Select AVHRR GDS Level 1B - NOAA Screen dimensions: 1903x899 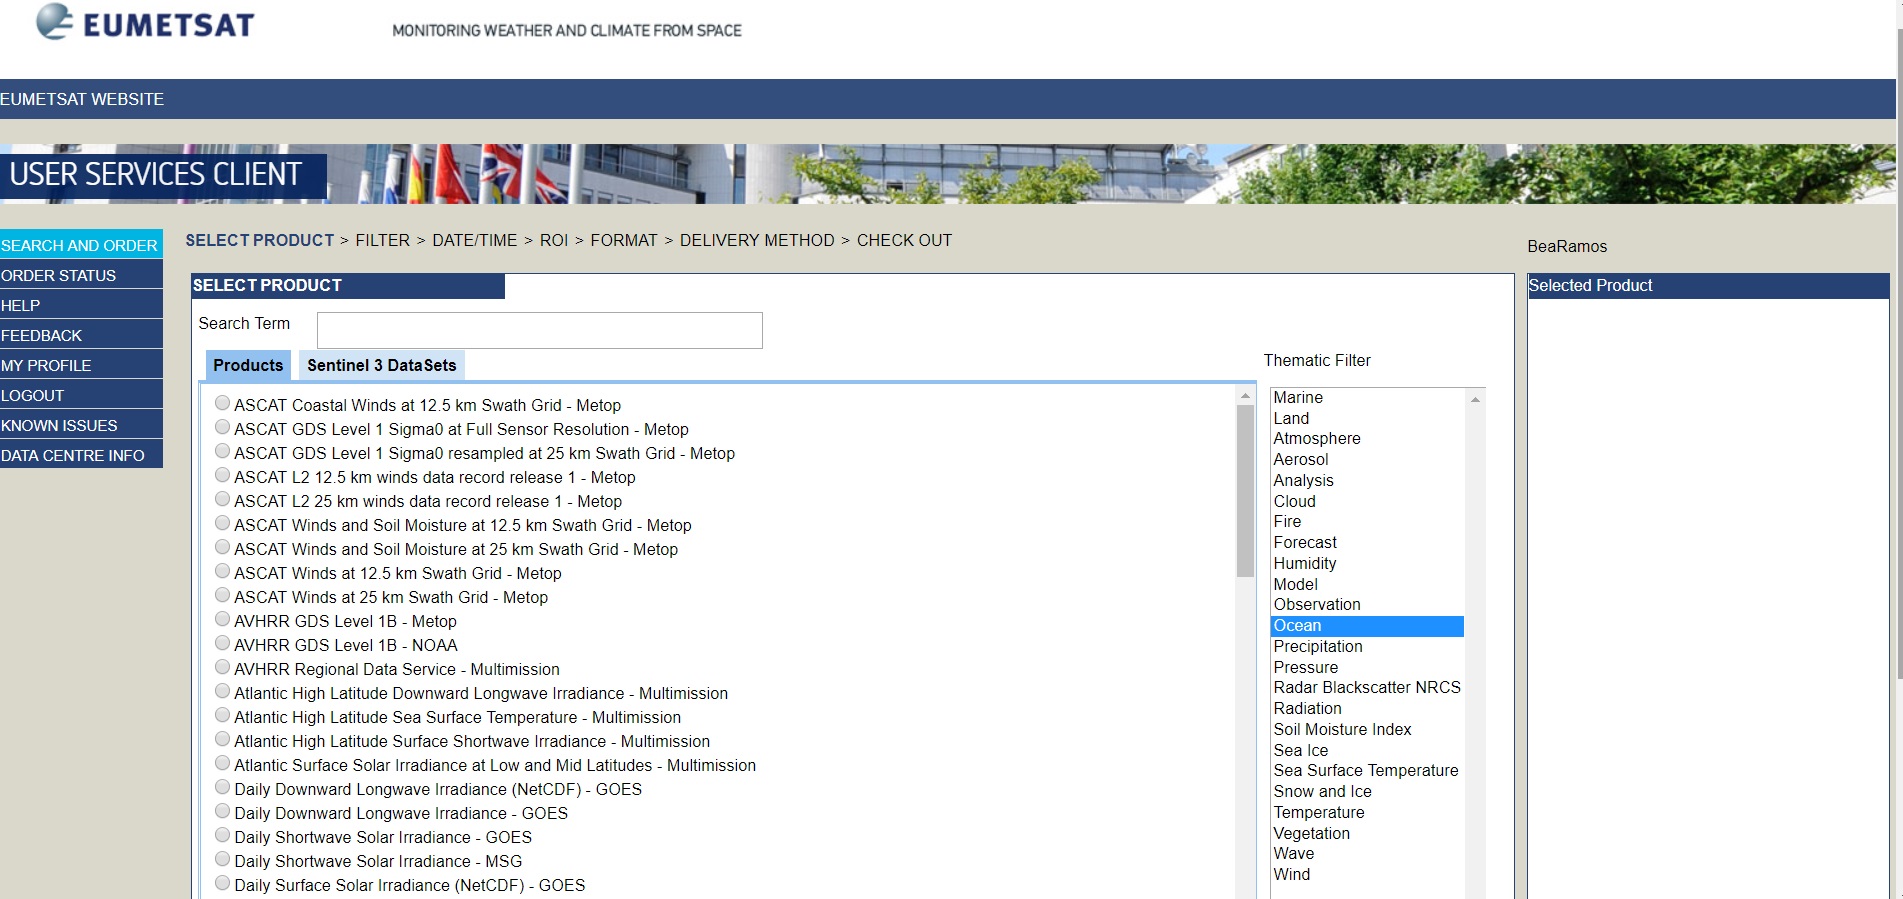(222, 644)
